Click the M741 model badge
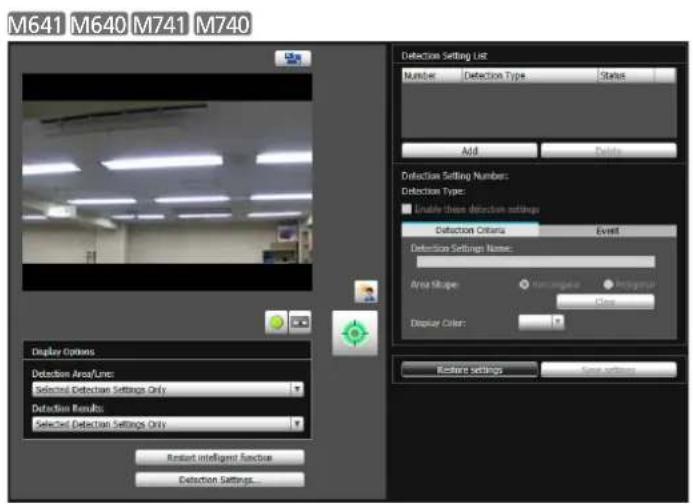 (x=161, y=24)
